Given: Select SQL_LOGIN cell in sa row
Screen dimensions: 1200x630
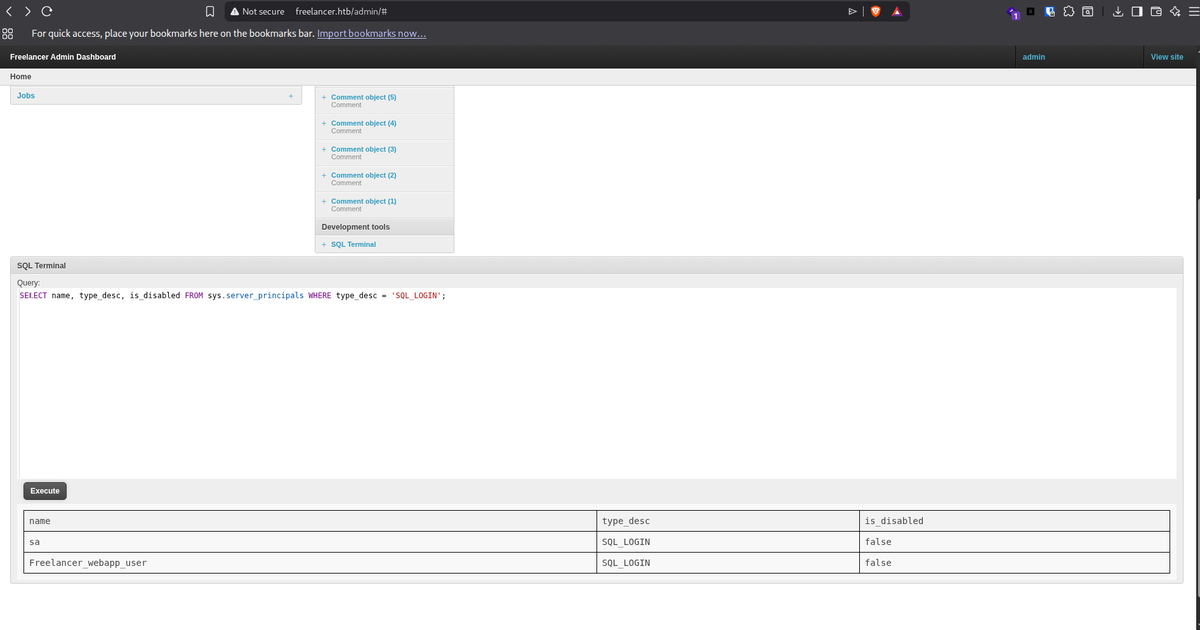Looking at the screenshot, I should [x=728, y=542].
